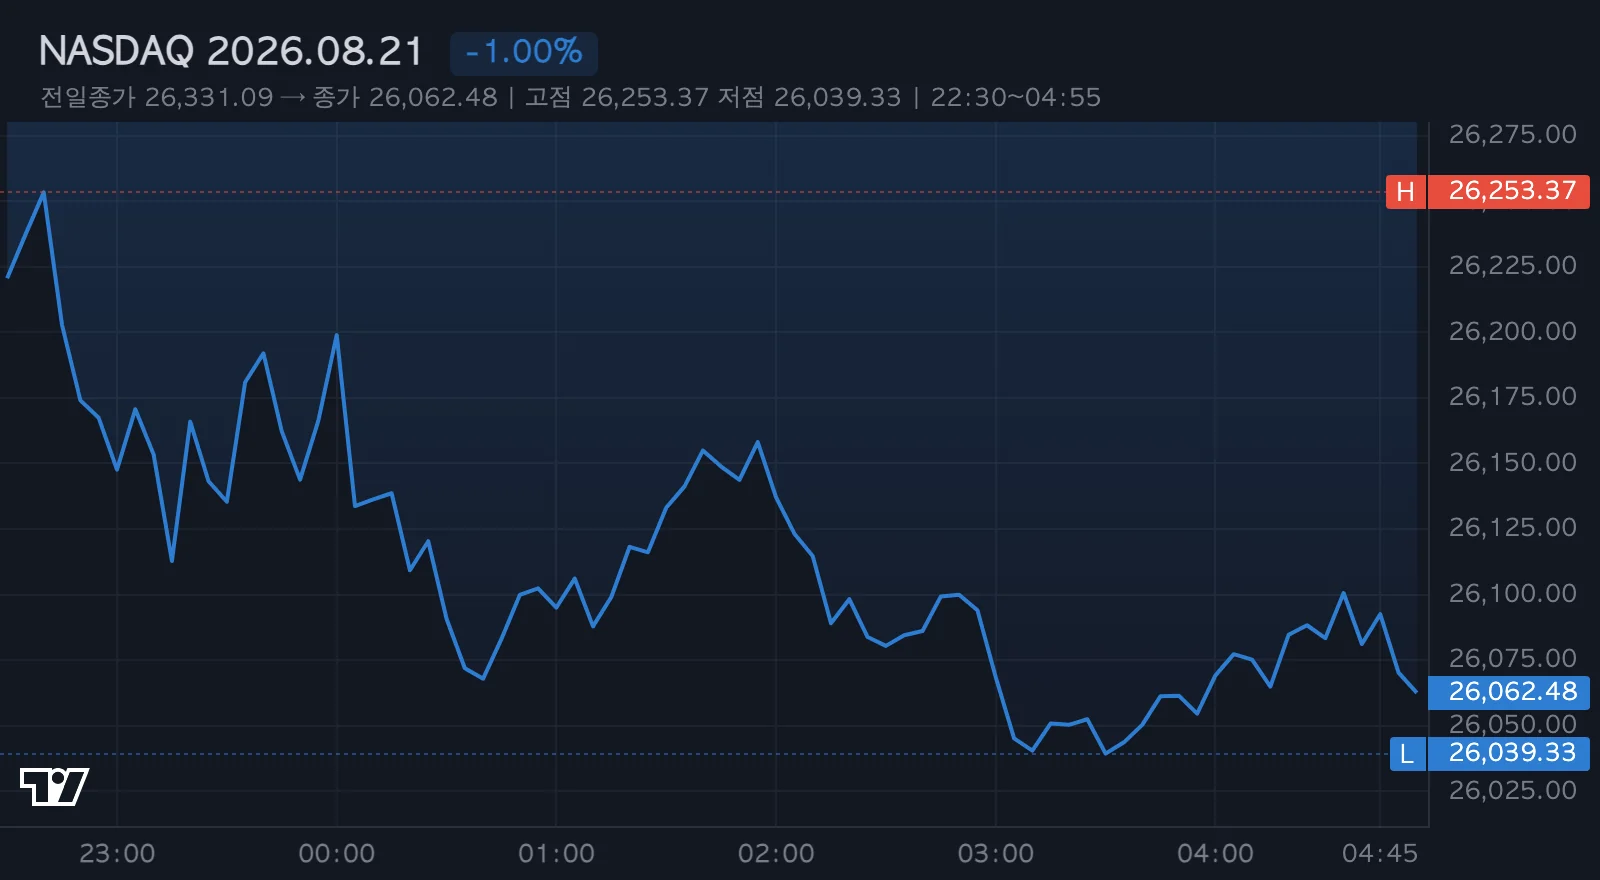The height and width of the screenshot is (880, 1600).
Task: Click the 26,125.00 price axis label
Action: coord(1512,527)
